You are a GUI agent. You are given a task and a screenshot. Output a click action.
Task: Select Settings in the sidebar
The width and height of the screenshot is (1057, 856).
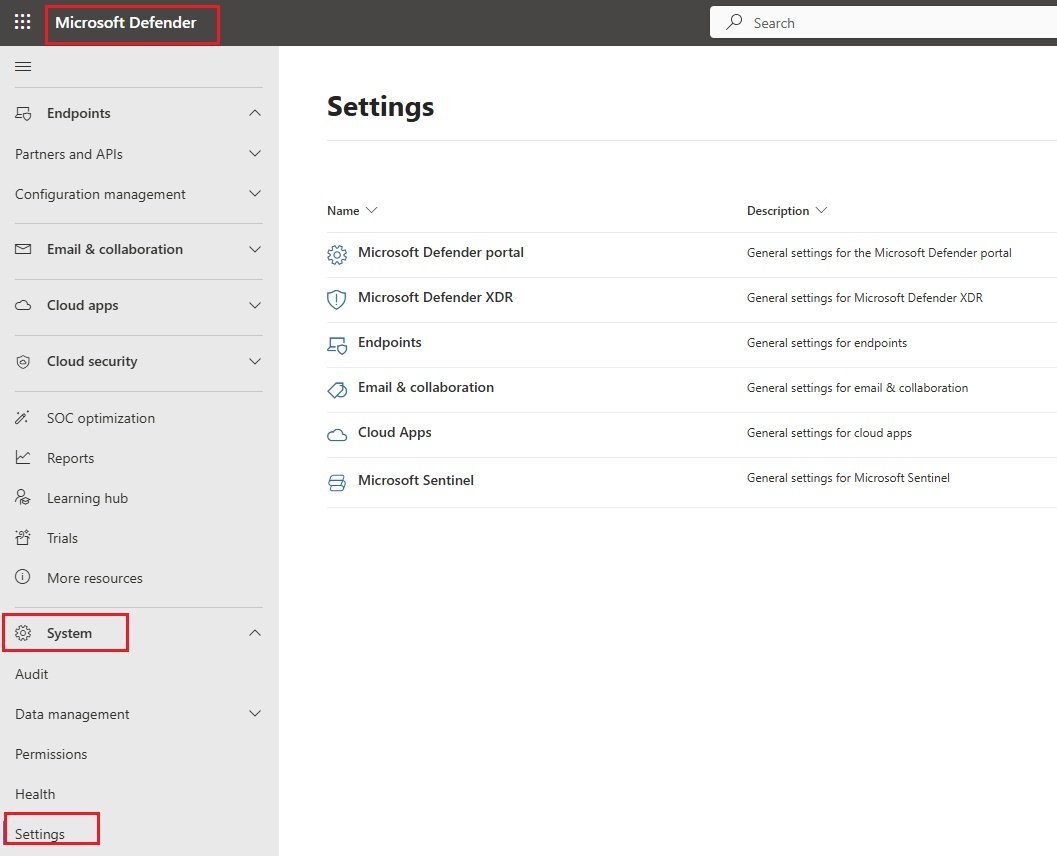click(x=40, y=834)
